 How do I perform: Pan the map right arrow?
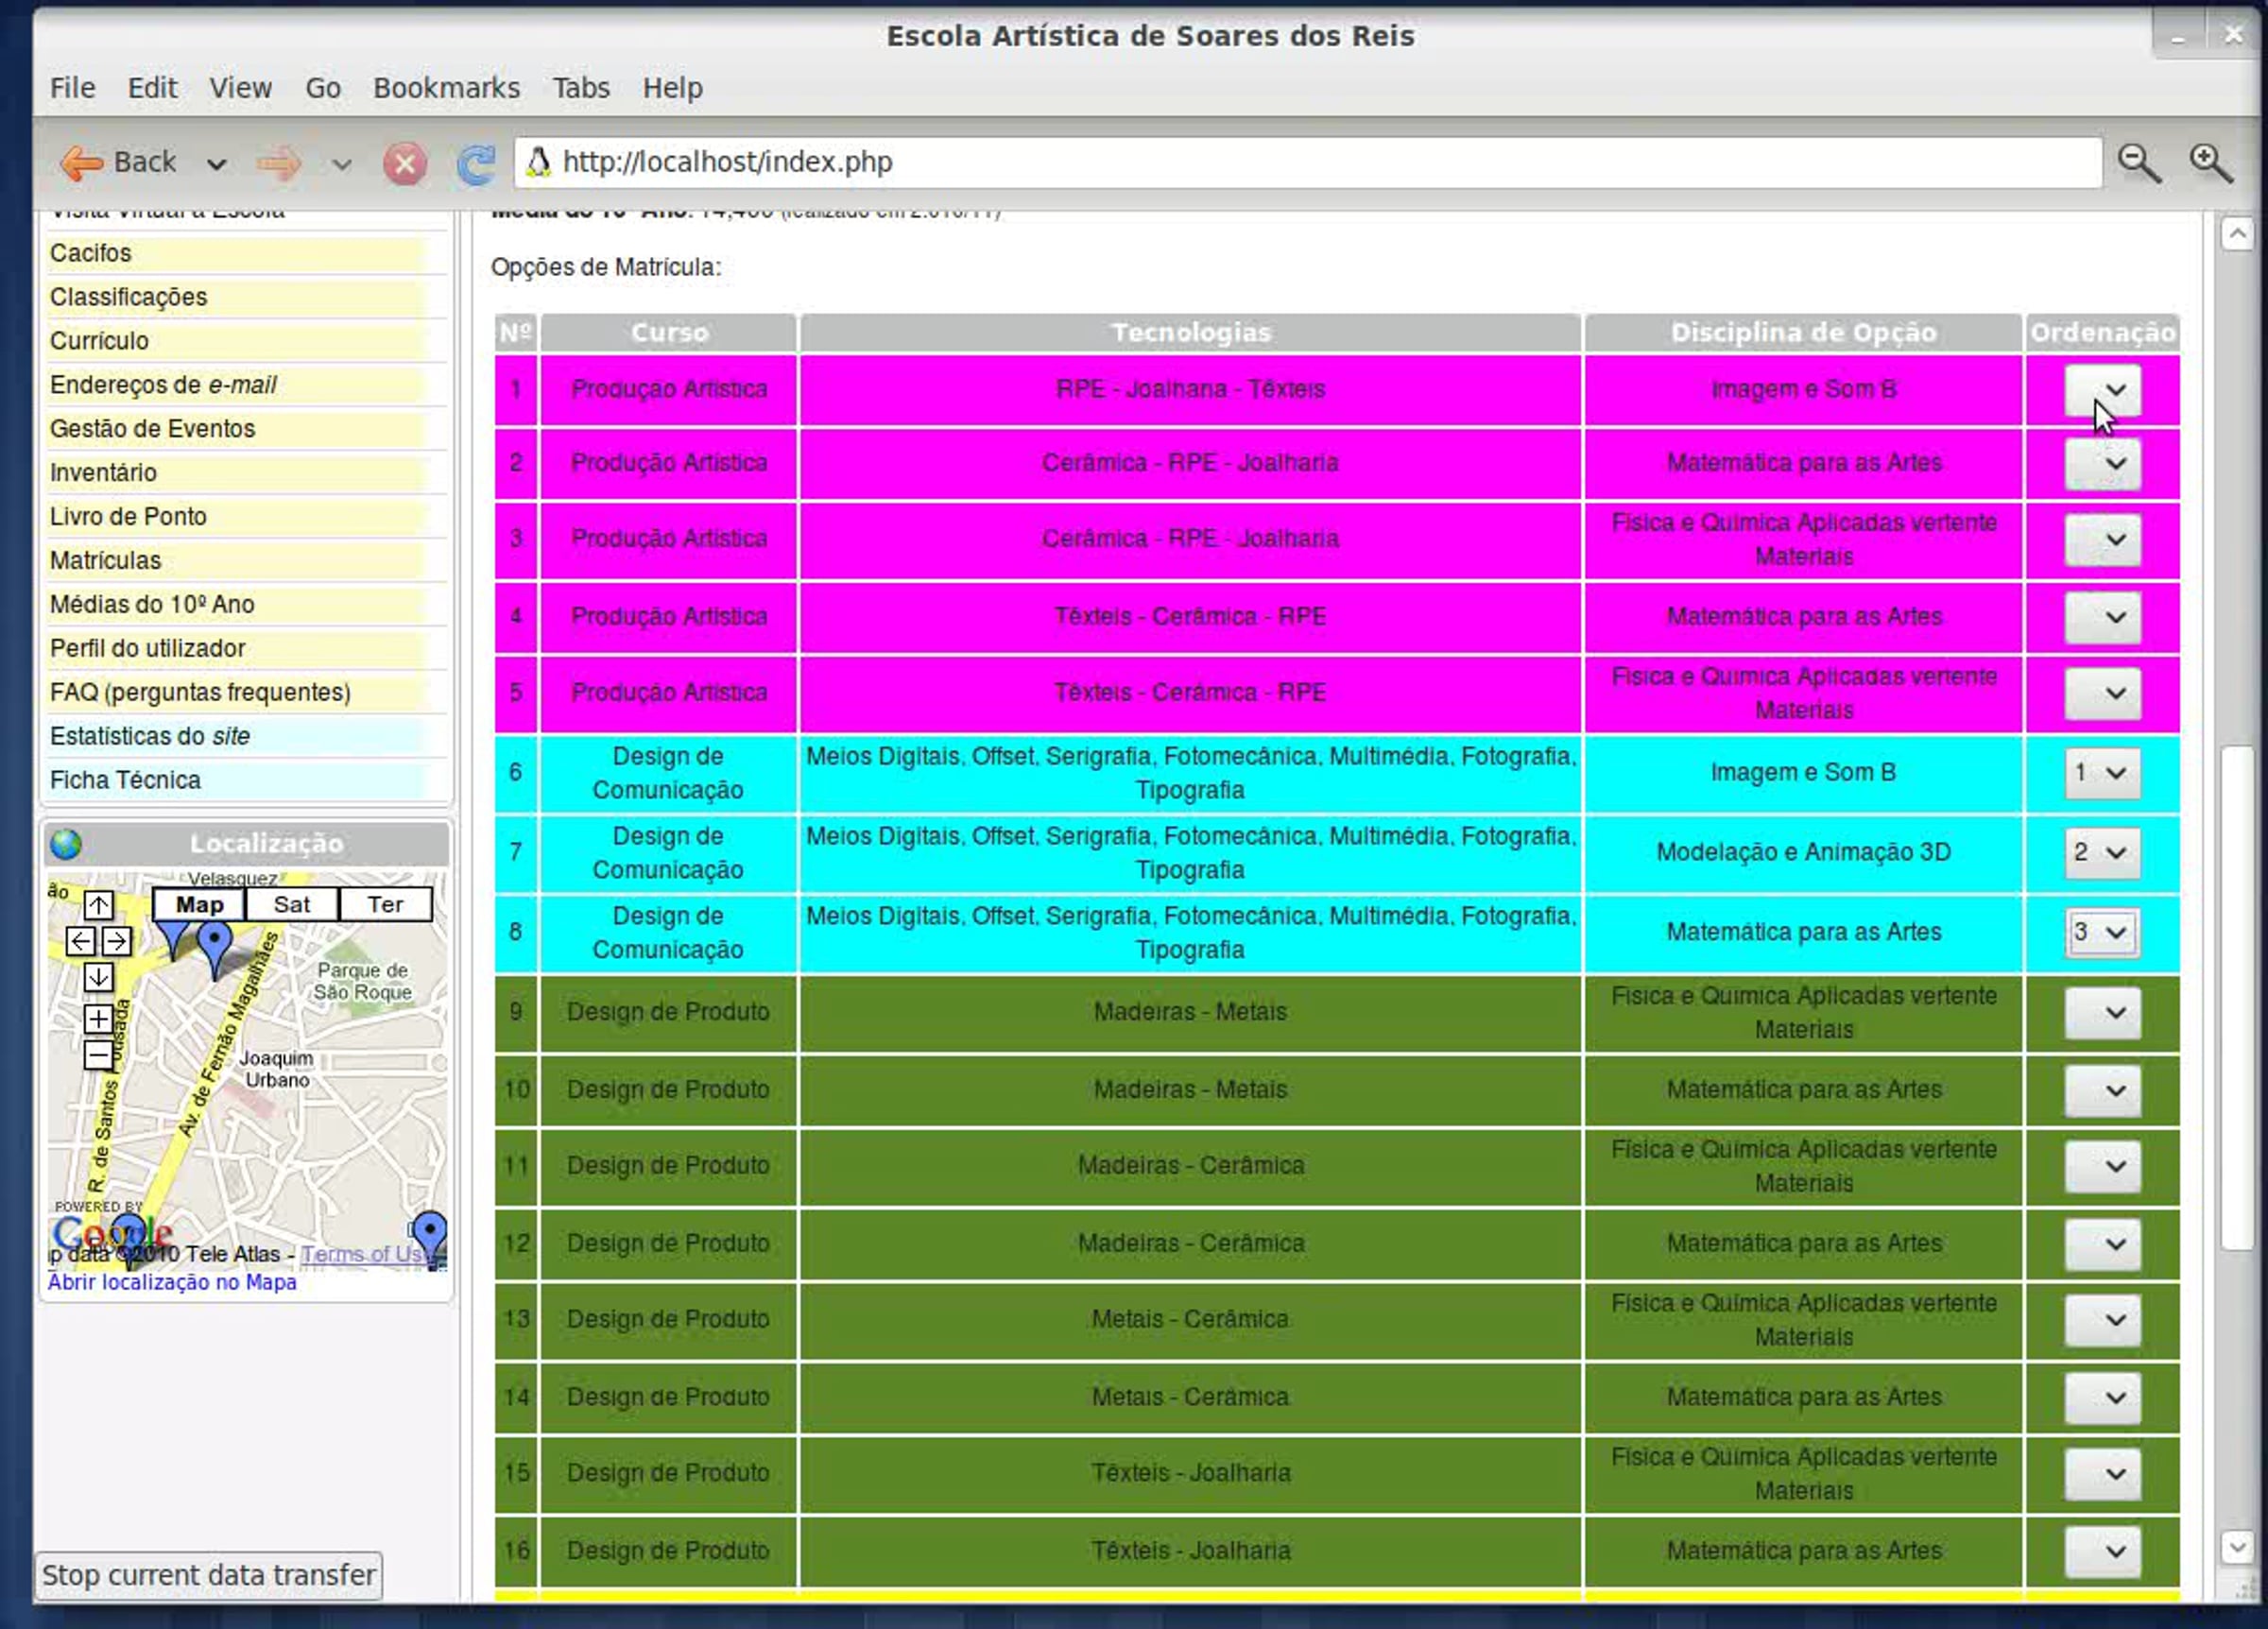click(116, 941)
